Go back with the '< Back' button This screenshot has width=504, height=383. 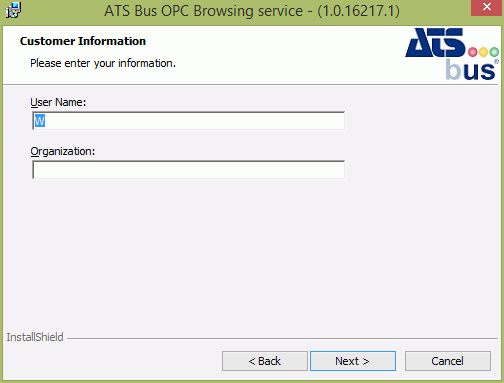tap(265, 361)
